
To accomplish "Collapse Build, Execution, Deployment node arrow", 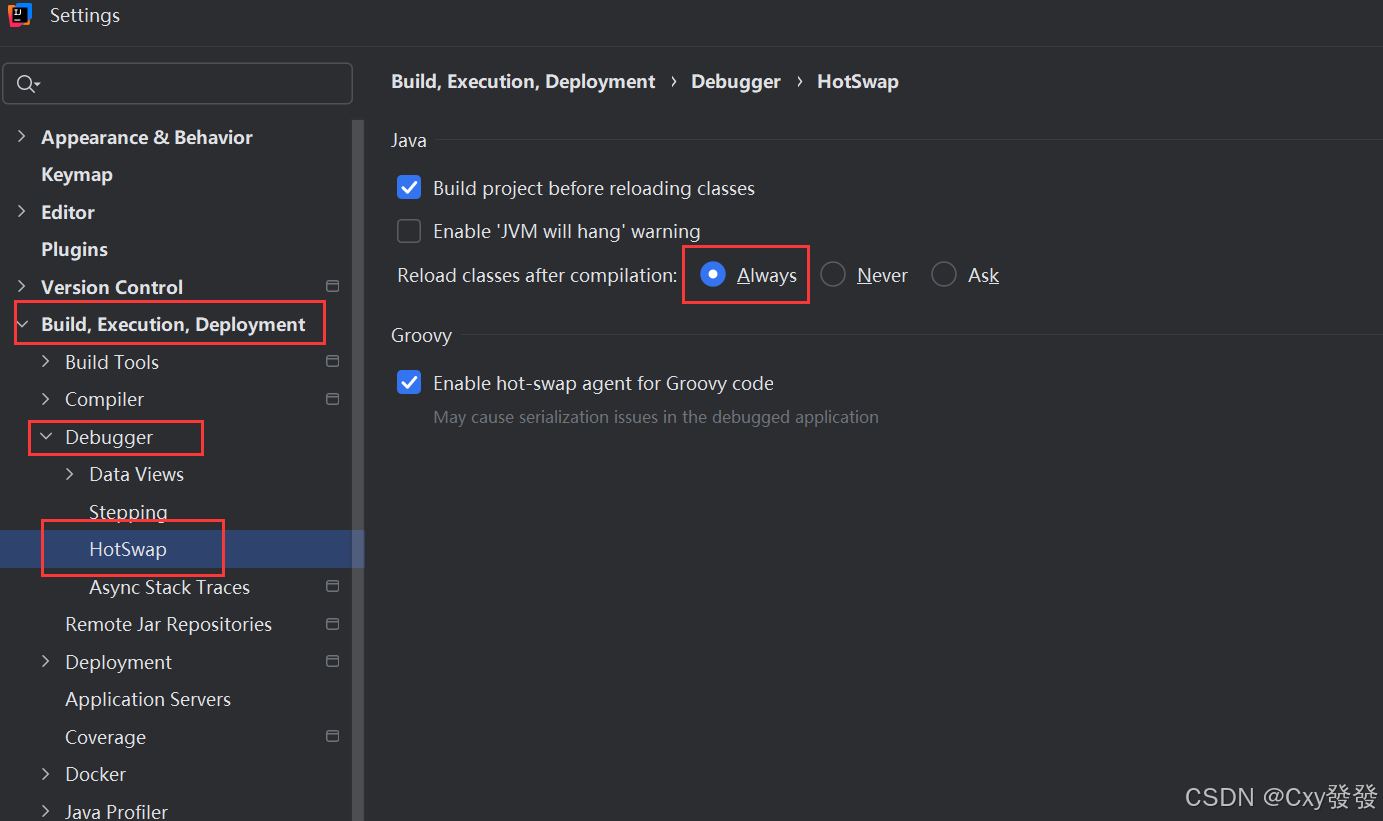I will click(22, 324).
